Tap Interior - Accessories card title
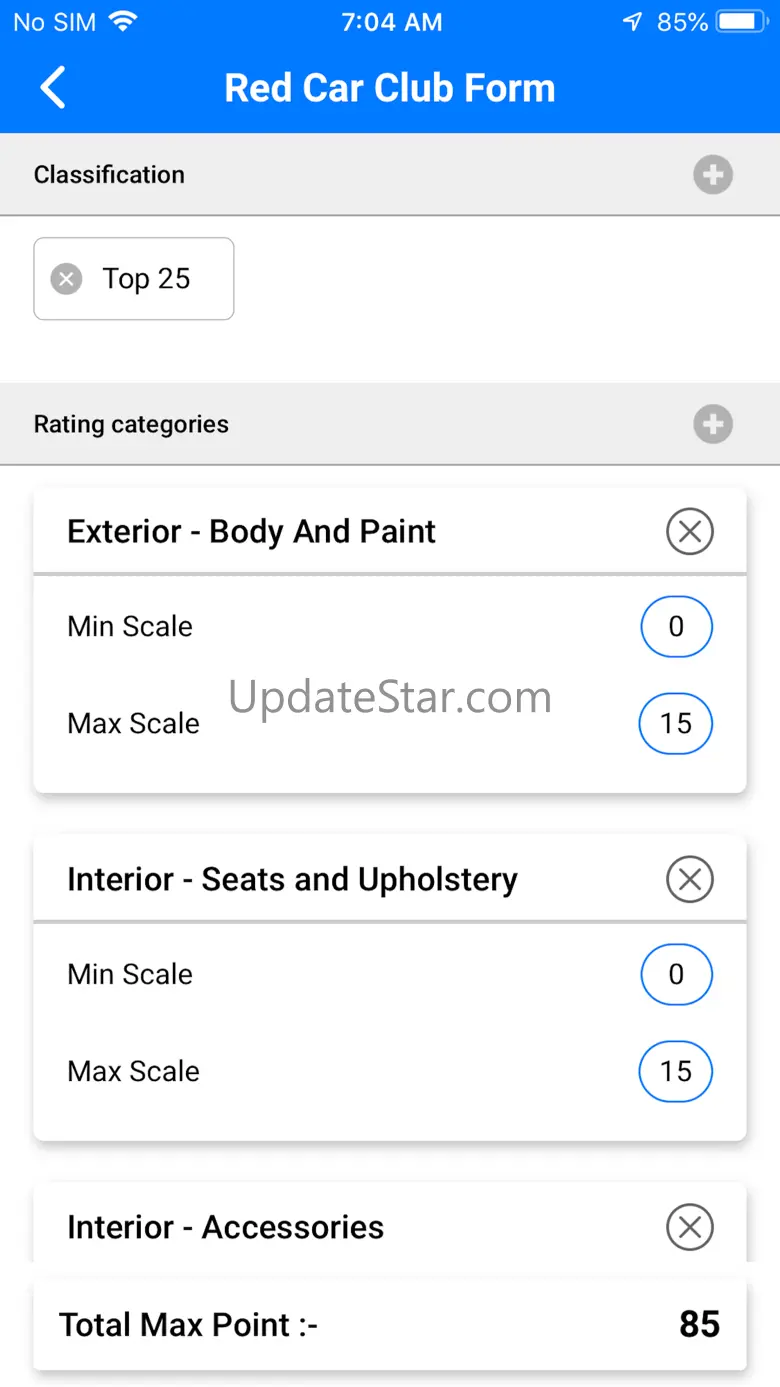 (x=225, y=1227)
